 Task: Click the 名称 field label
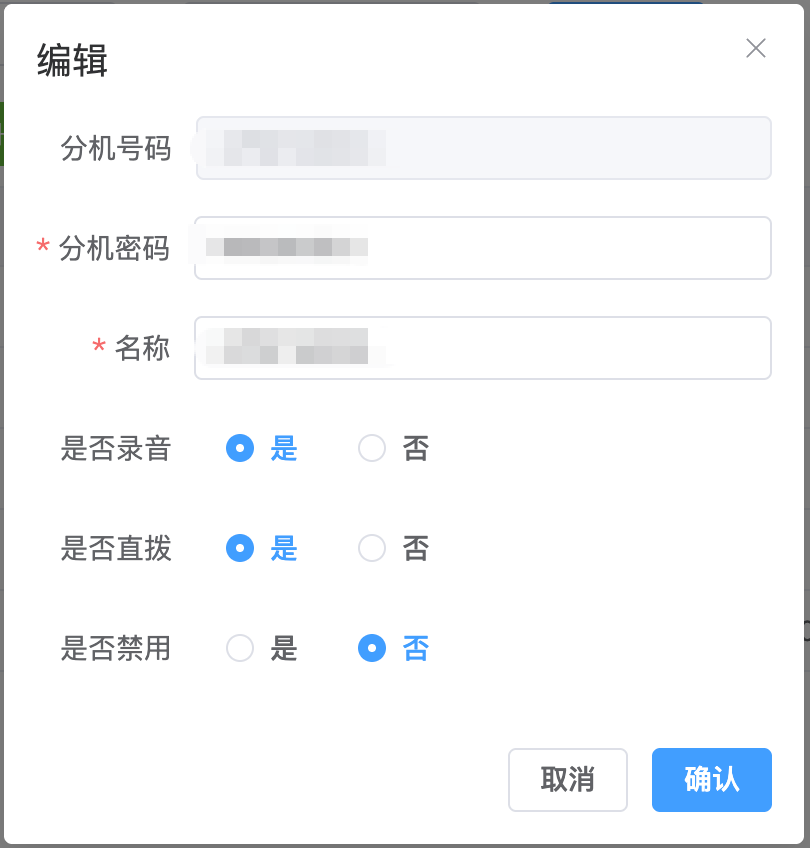(142, 348)
